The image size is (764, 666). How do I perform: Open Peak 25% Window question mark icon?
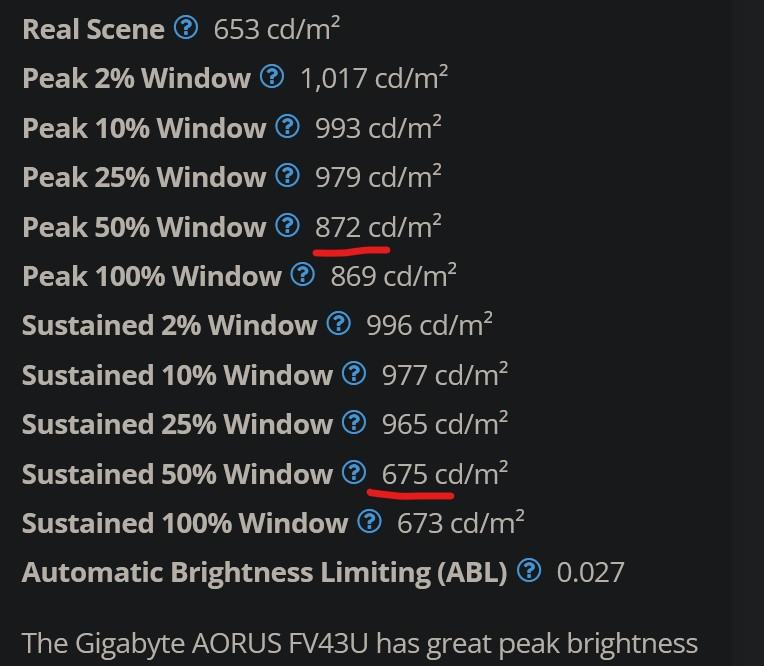(x=287, y=175)
